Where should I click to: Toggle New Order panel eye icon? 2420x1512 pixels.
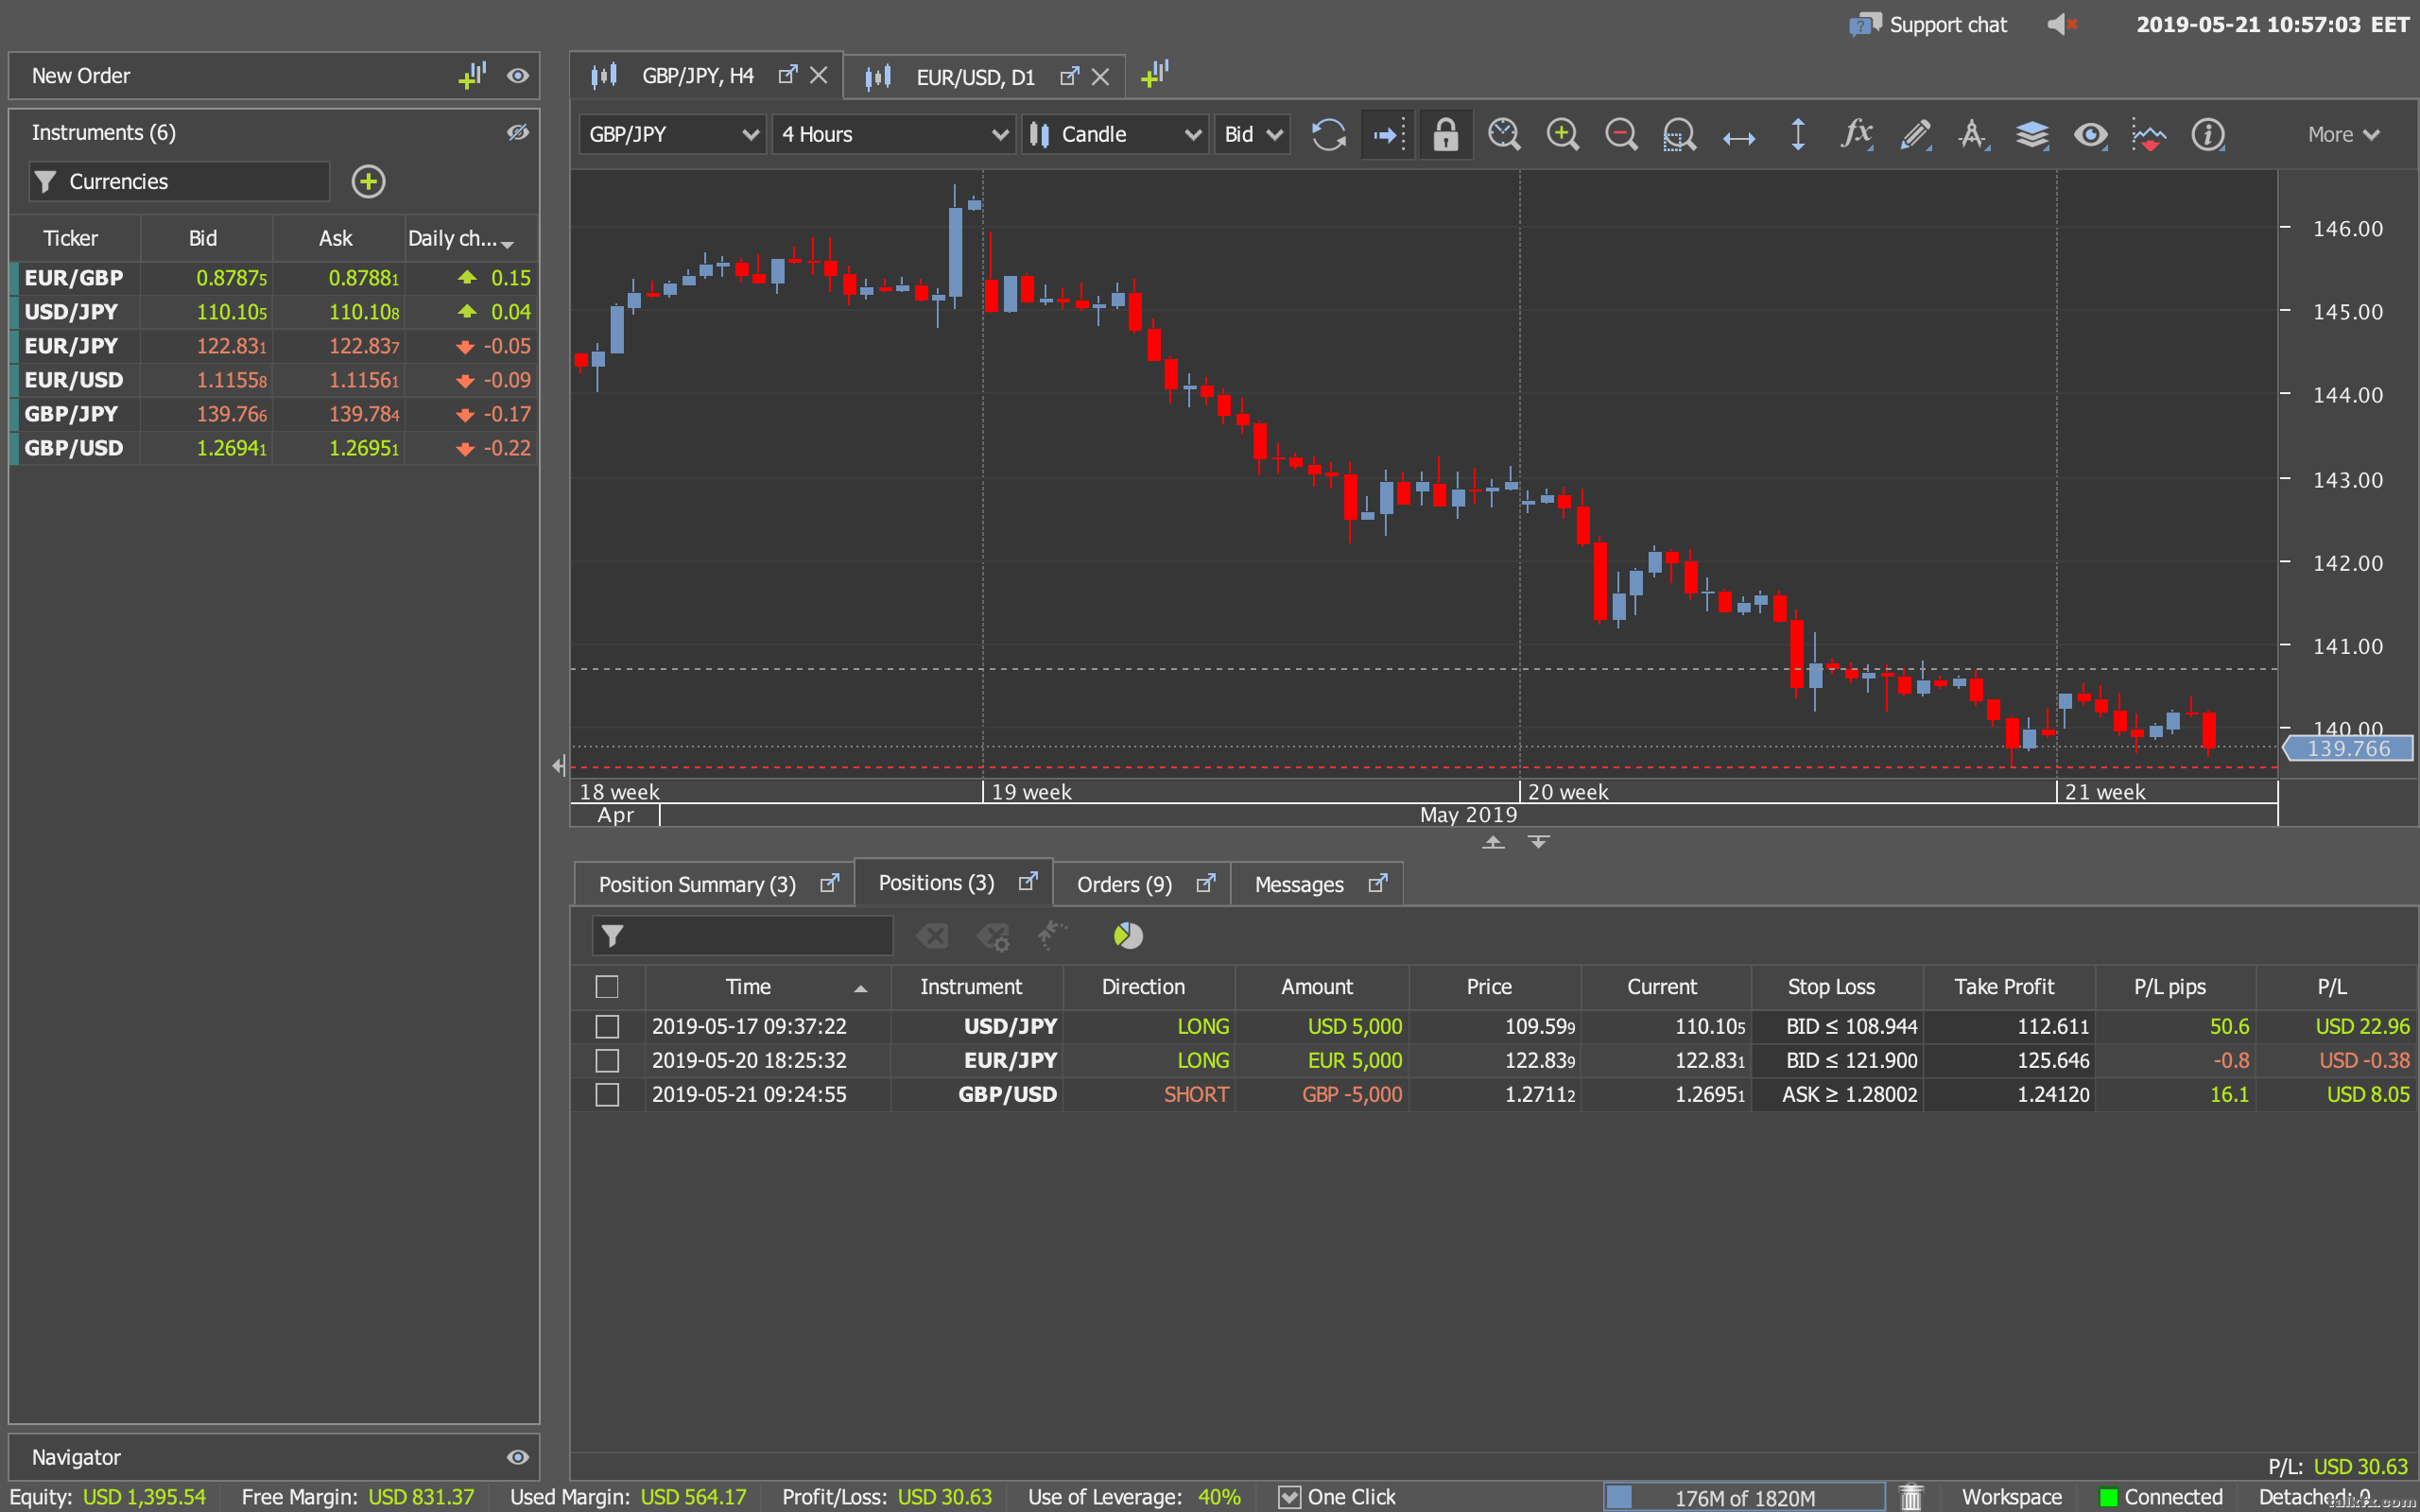coord(517,75)
